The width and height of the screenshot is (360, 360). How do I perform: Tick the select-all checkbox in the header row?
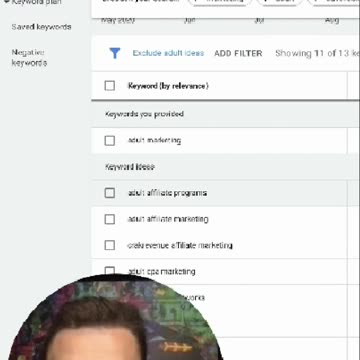pyautogui.click(x=110, y=86)
